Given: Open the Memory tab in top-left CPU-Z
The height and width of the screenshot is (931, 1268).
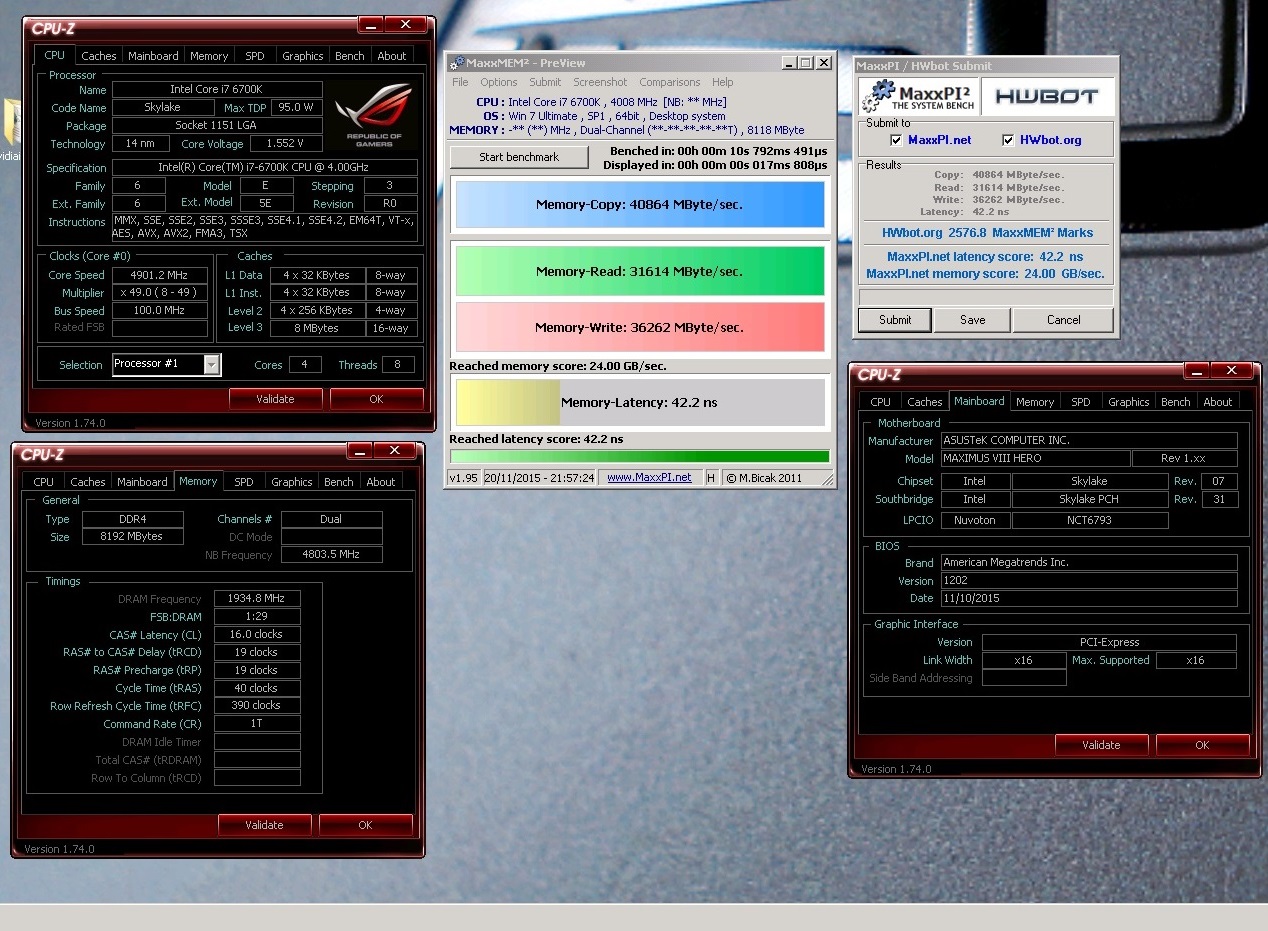Looking at the screenshot, I should (209, 56).
